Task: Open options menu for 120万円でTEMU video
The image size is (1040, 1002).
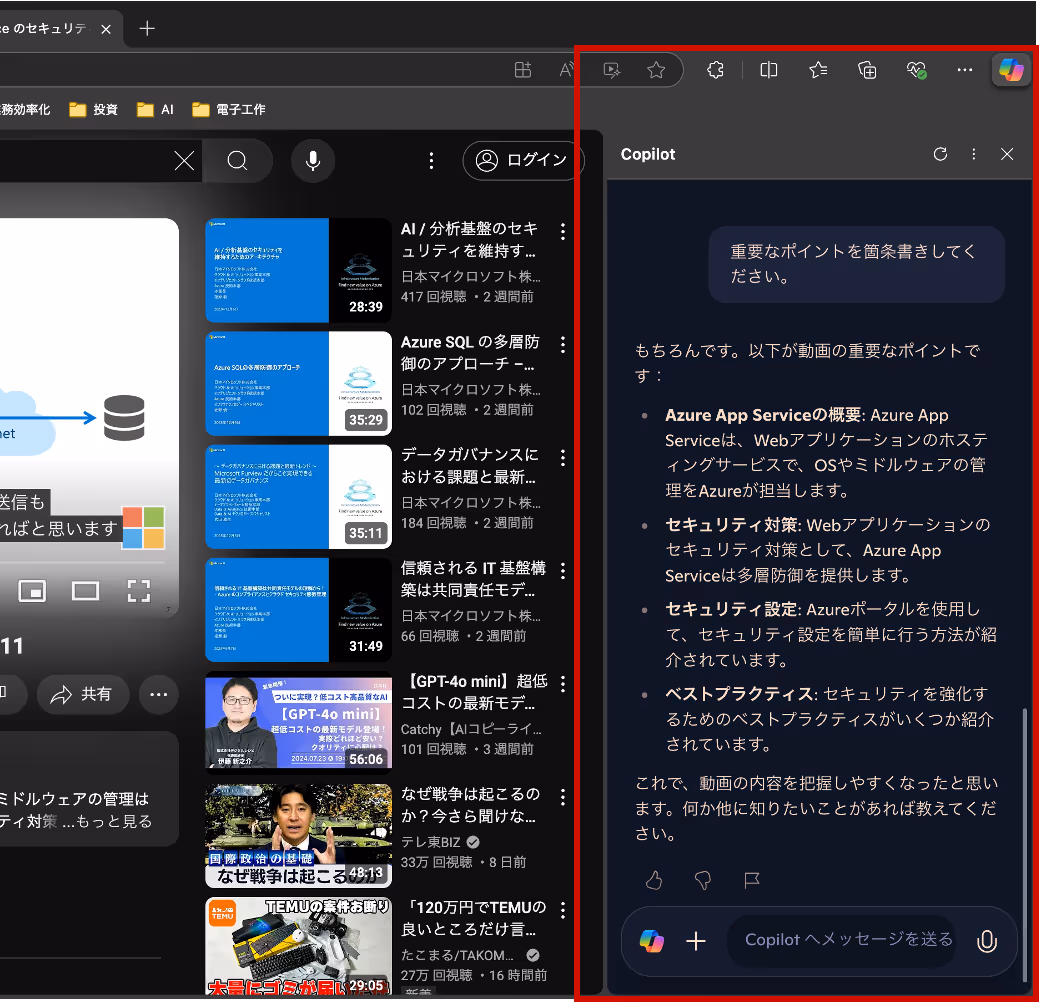Action: point(562,910)
